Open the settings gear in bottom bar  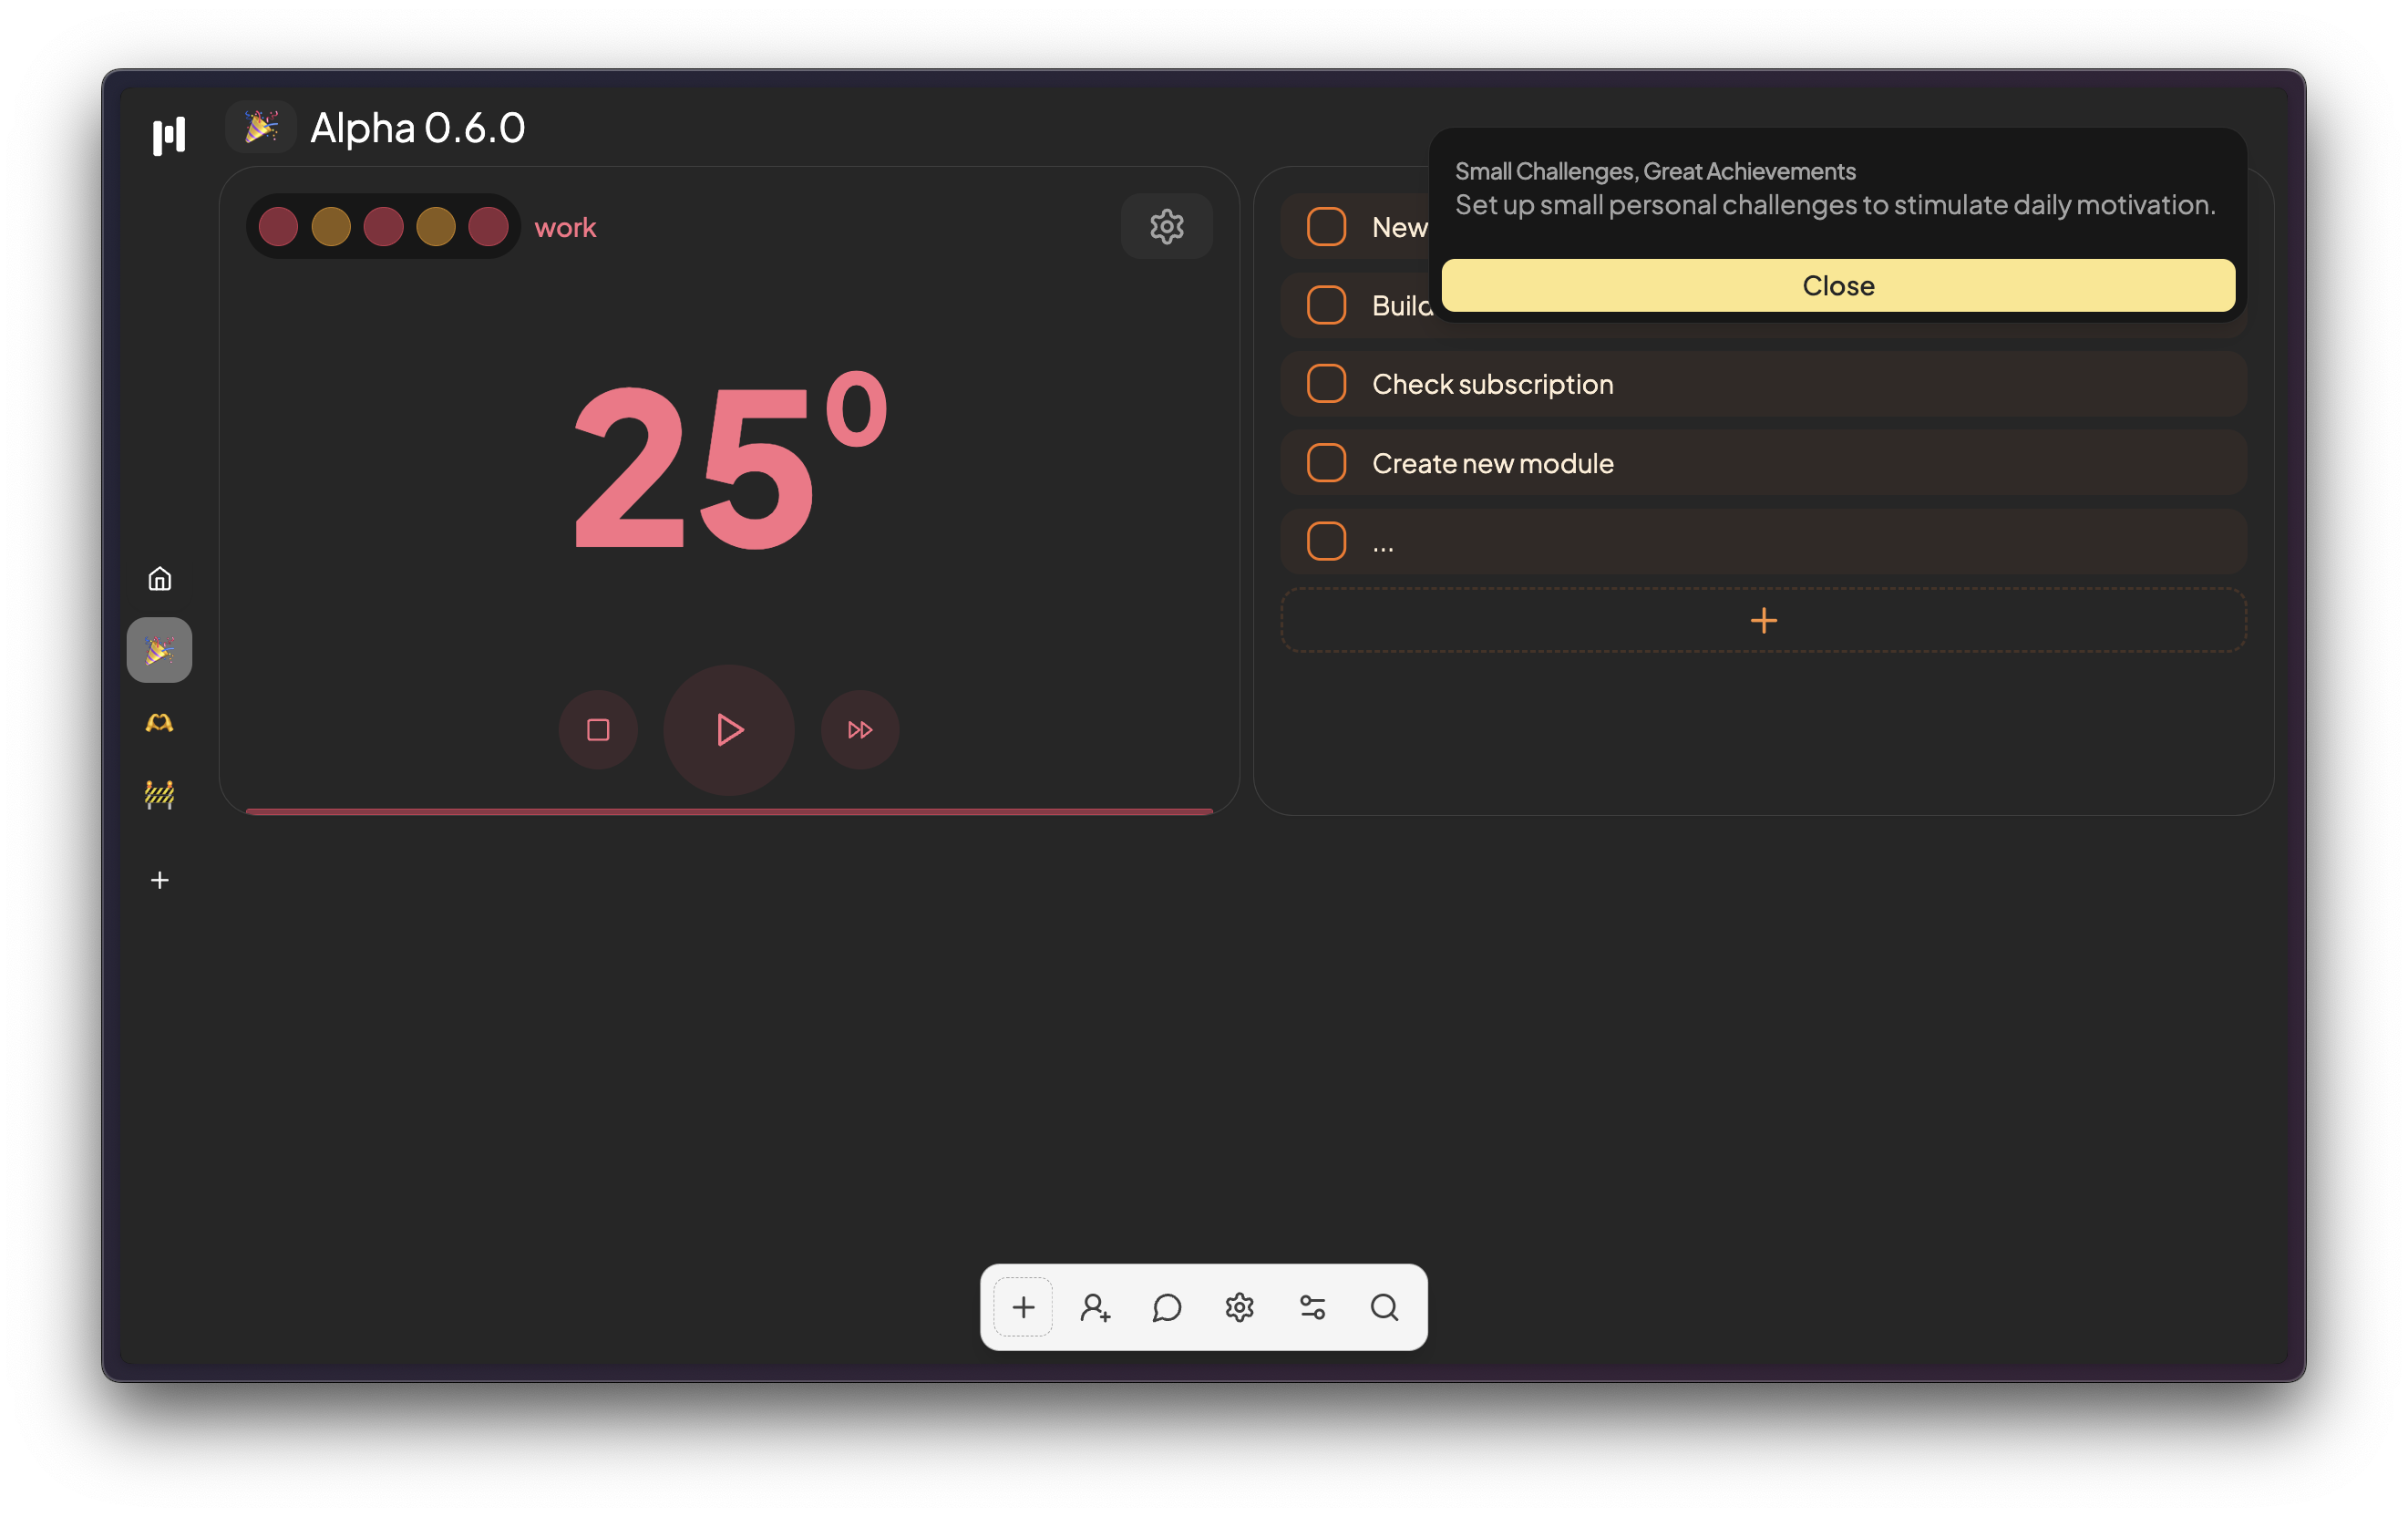[x=1239, y=1307]
